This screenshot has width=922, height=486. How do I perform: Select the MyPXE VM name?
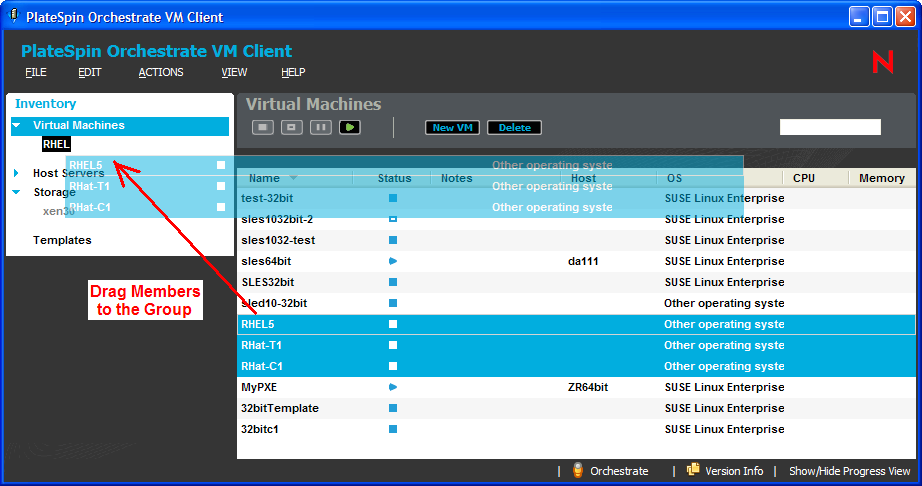[x=259, y=387]
